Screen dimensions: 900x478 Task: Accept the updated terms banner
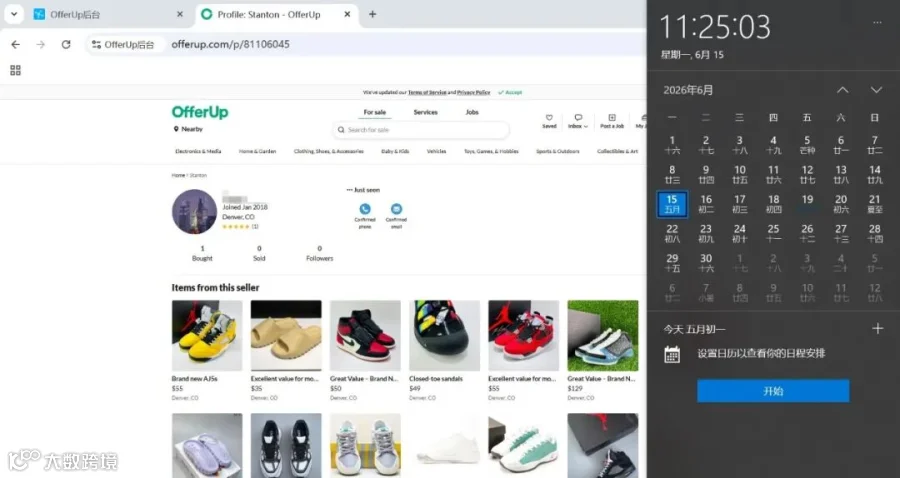tap(510, 92)
